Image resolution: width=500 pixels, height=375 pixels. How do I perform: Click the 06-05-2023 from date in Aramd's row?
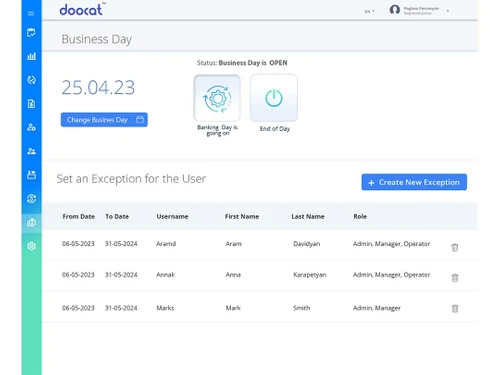pos(78,244)
